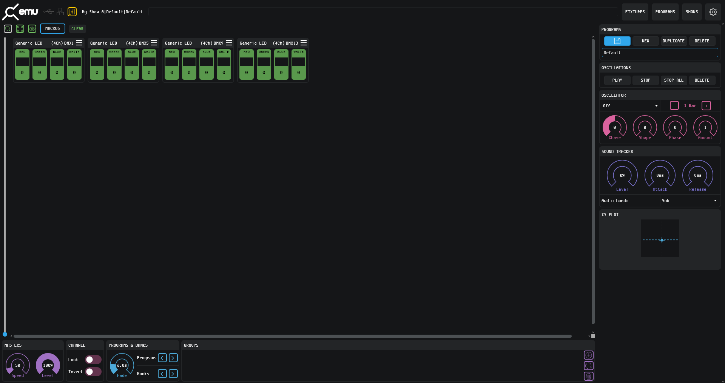Click the XY plot pad
725x383 pixels.
point(660,238)
